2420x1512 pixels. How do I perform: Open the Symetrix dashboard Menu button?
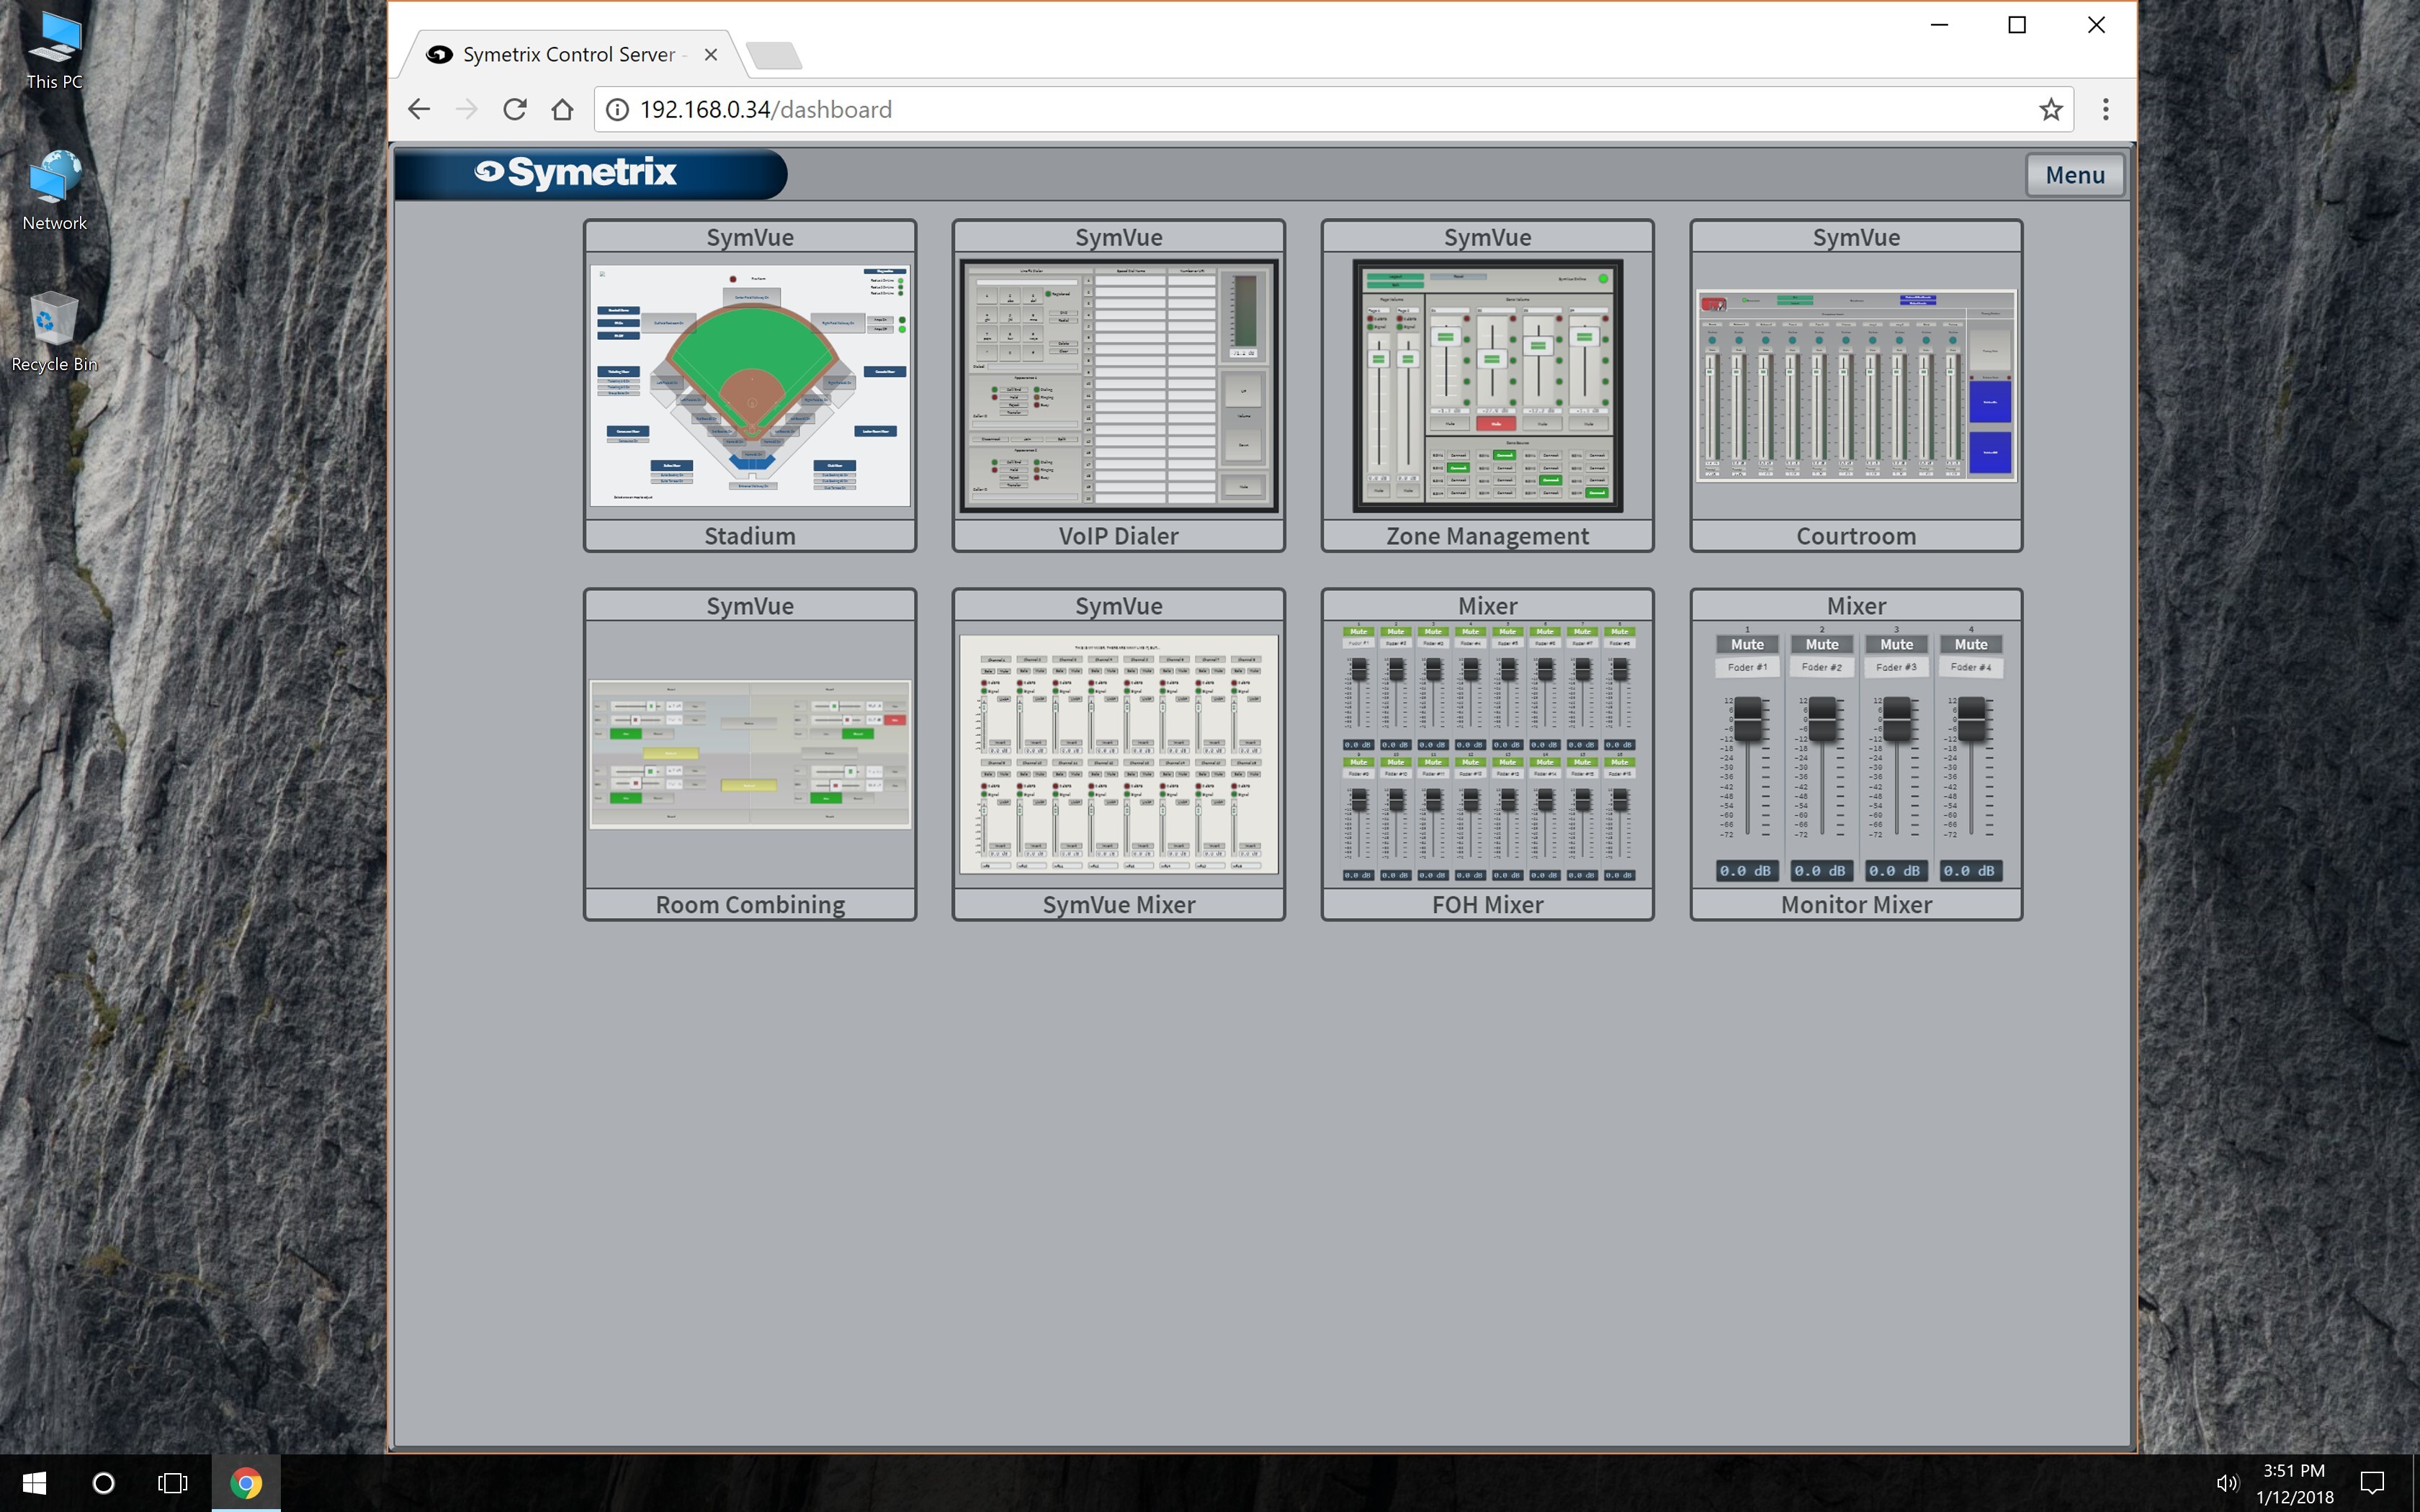tap(2074, 175)
